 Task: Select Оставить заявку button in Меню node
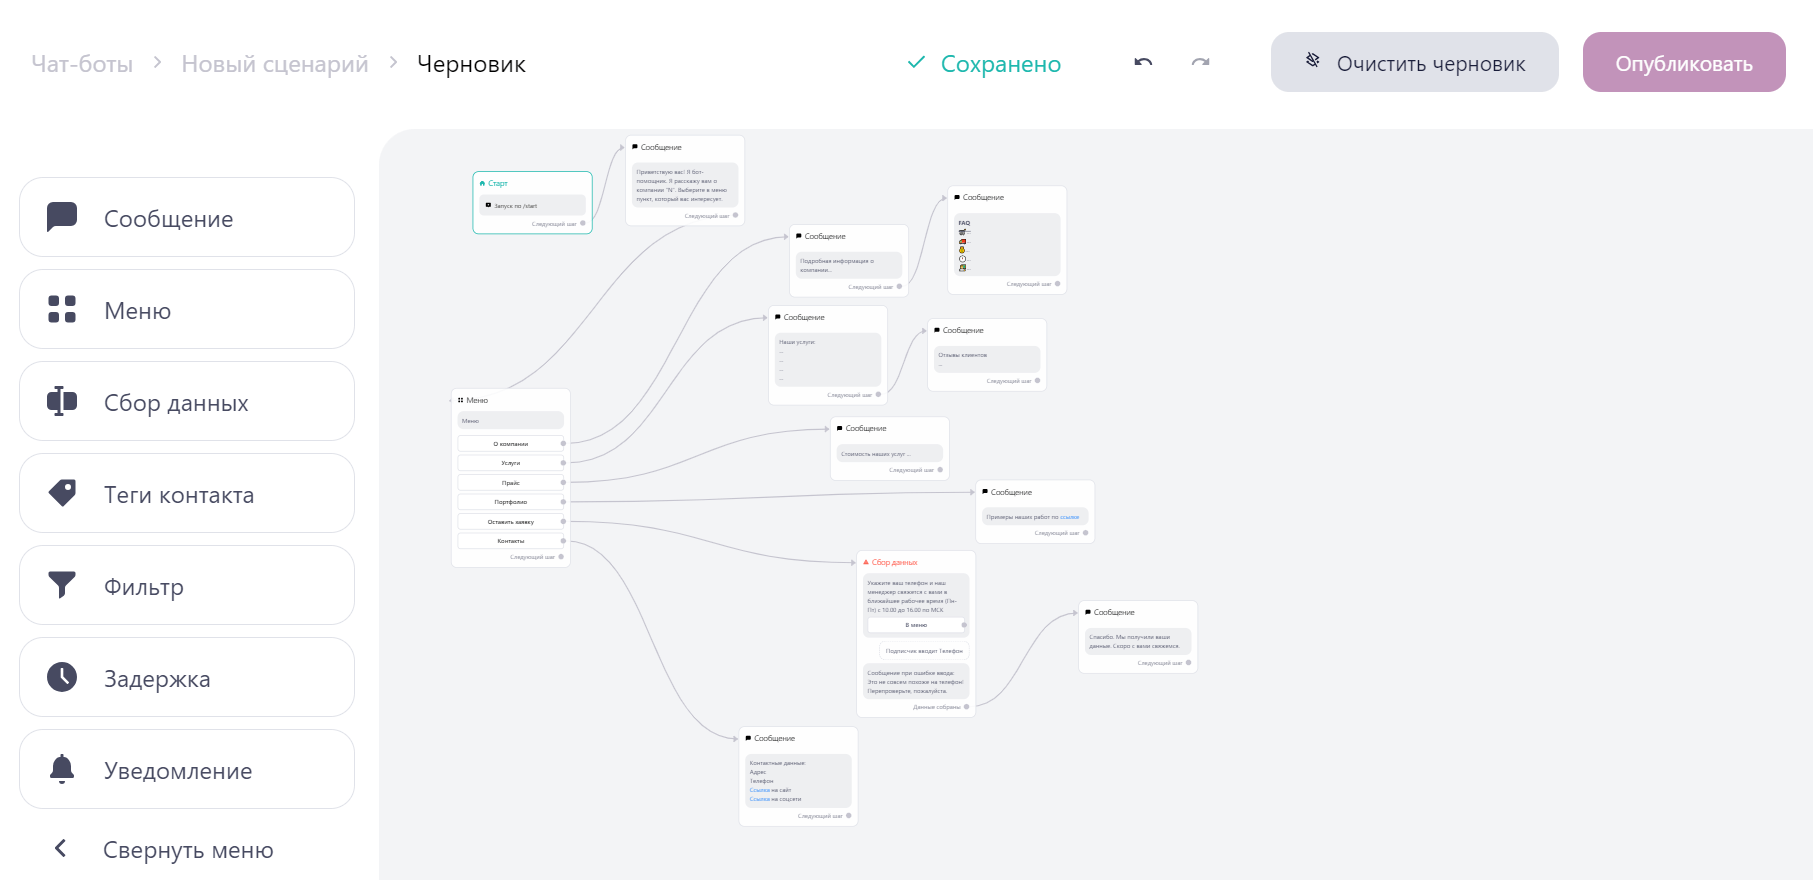click(x=511, y=521)
